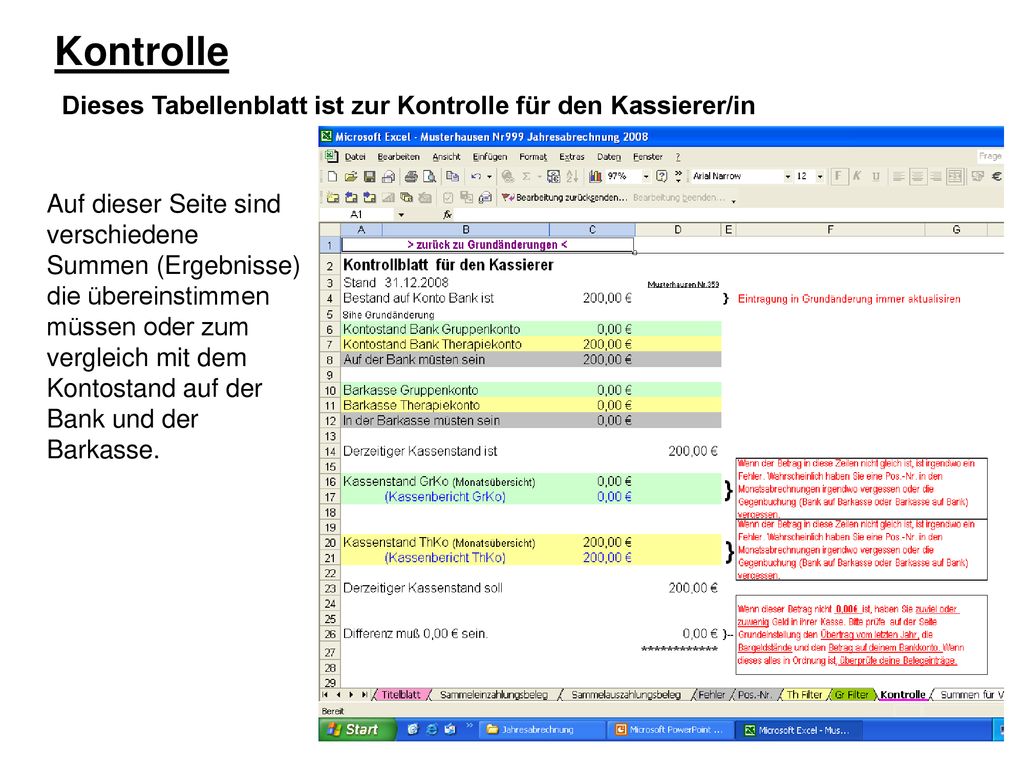Switch to the Sammeleinzahlungsbeleg sheet tab
This screenshot has width=1024, height=768.
(x=494, y=695)
